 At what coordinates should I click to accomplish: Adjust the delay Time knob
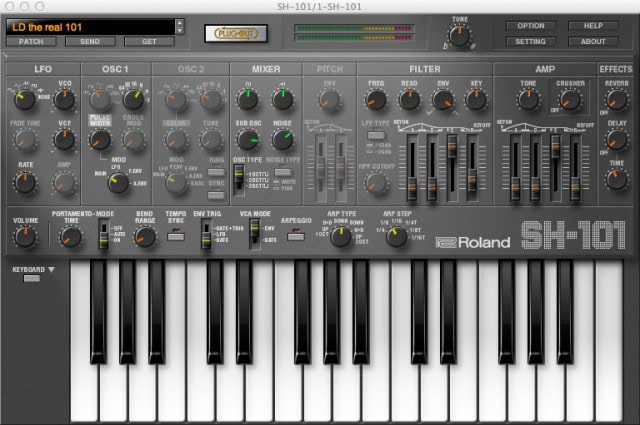pos(617,180)
